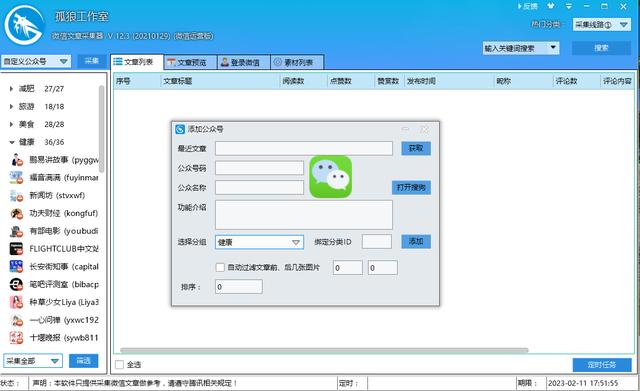640x391 pixels.
Task: Click the expiry date 2023-02-11 17:51:55
Action: 583,383
